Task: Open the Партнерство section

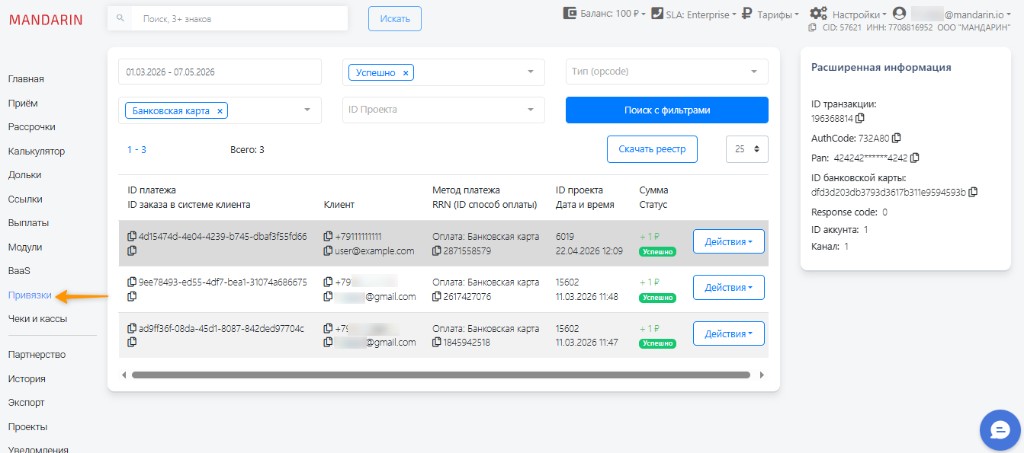Action: [37, 354]
